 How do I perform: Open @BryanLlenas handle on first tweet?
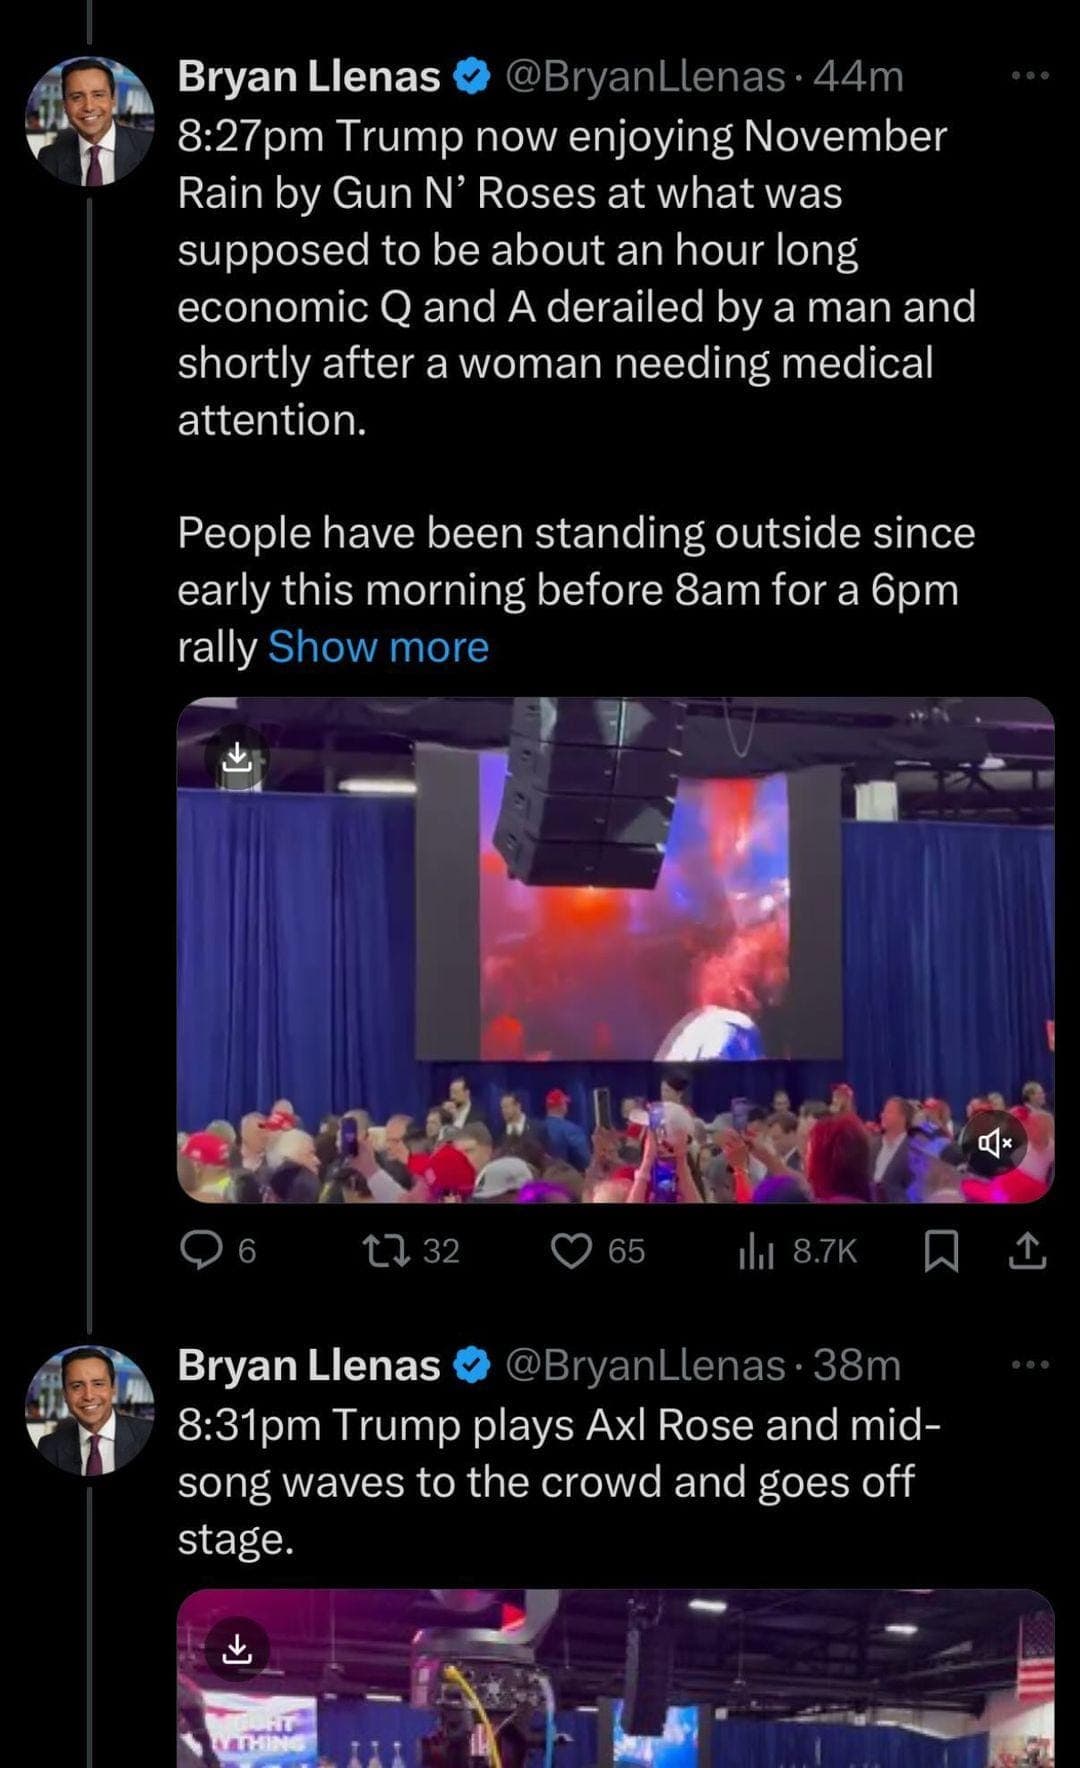click(645, 77)
